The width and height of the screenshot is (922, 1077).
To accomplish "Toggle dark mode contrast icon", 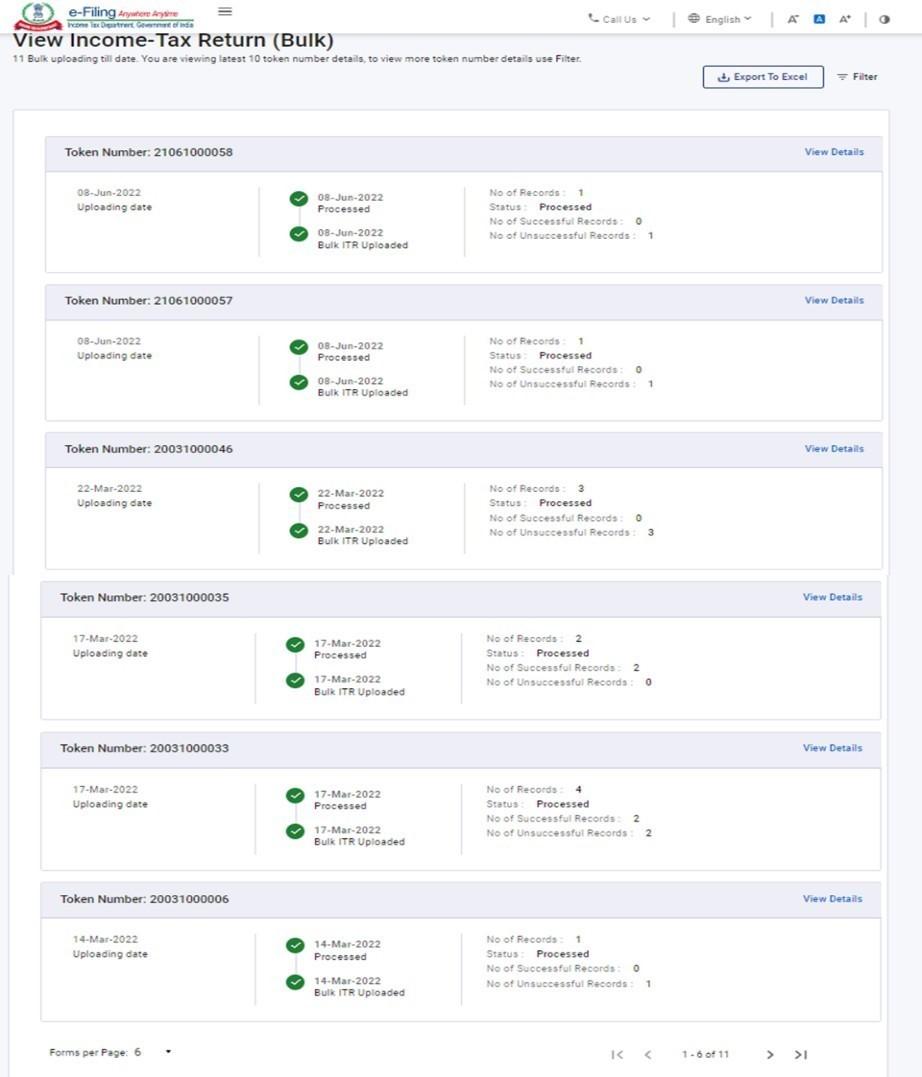I will pos(883,17).
